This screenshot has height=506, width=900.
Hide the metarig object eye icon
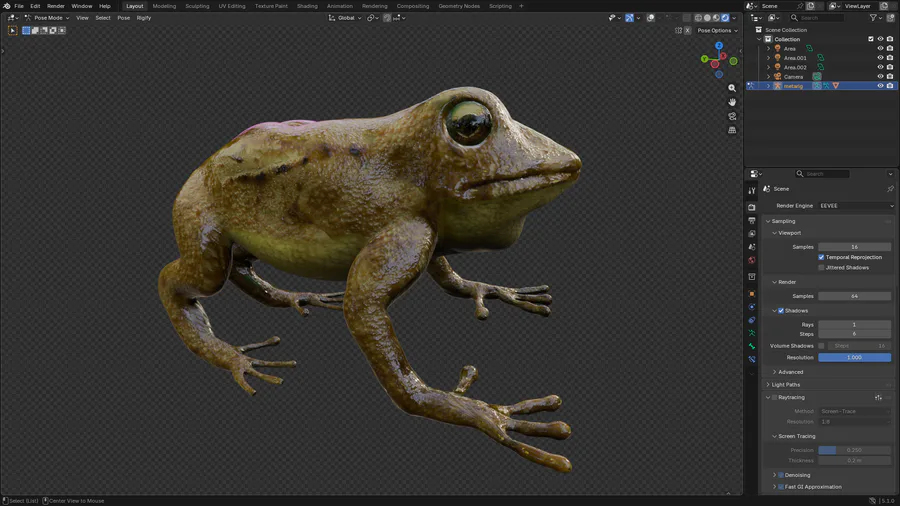coord(880,85)
